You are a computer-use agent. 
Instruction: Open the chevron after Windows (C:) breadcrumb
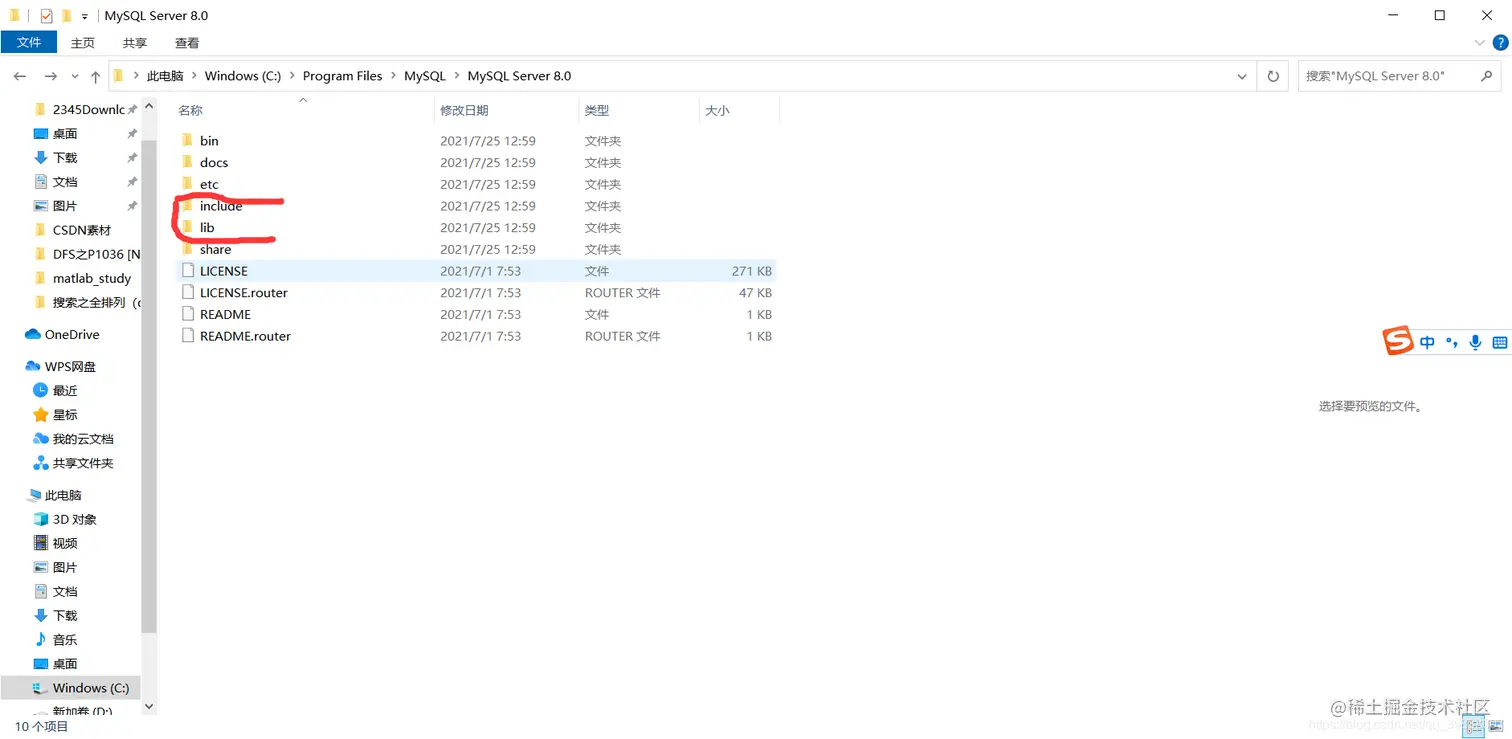coord(292,76)
